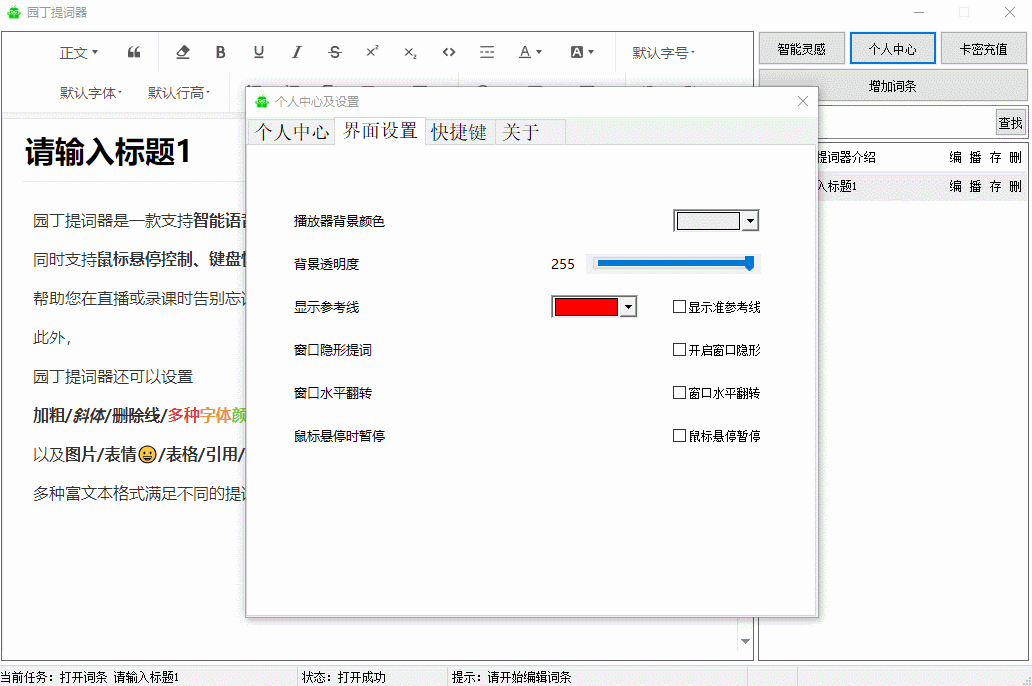1032x686 pixels.
Task: Switch to the 快捷键 tab
Action: (459, 132)
